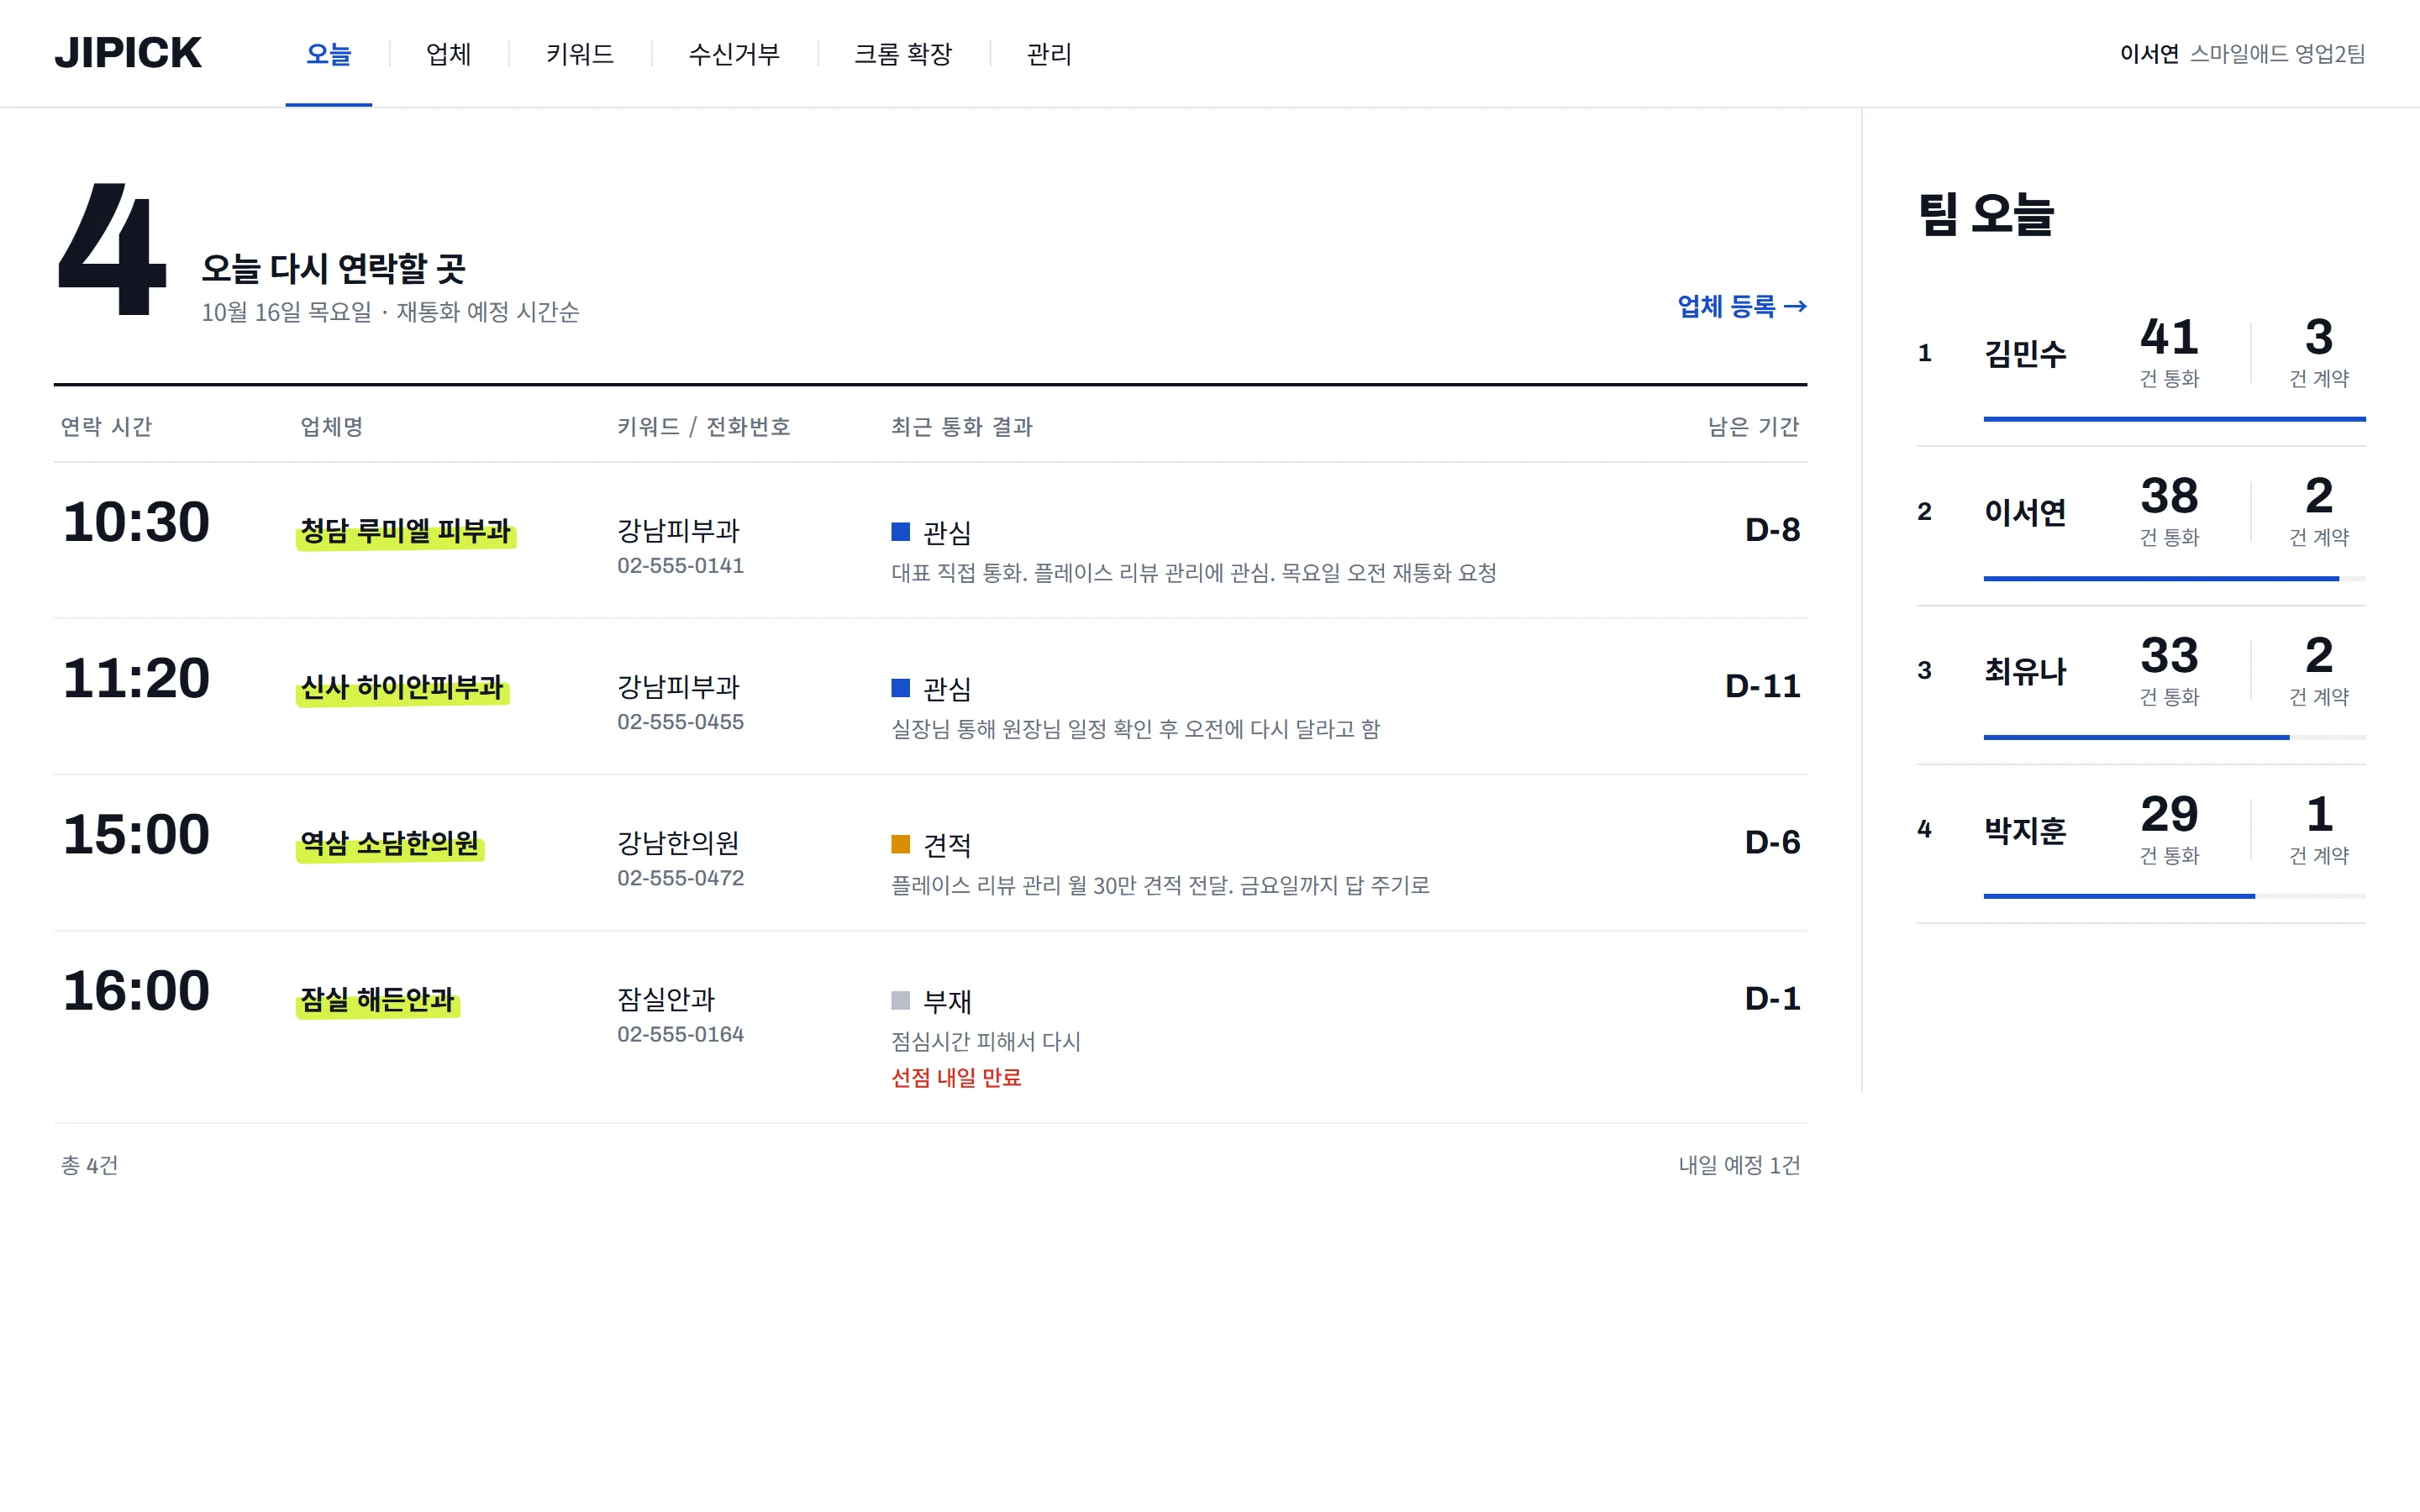Click 박지훈's progress bar
The image size is (2420, 1512).
tap(2174, 896)
